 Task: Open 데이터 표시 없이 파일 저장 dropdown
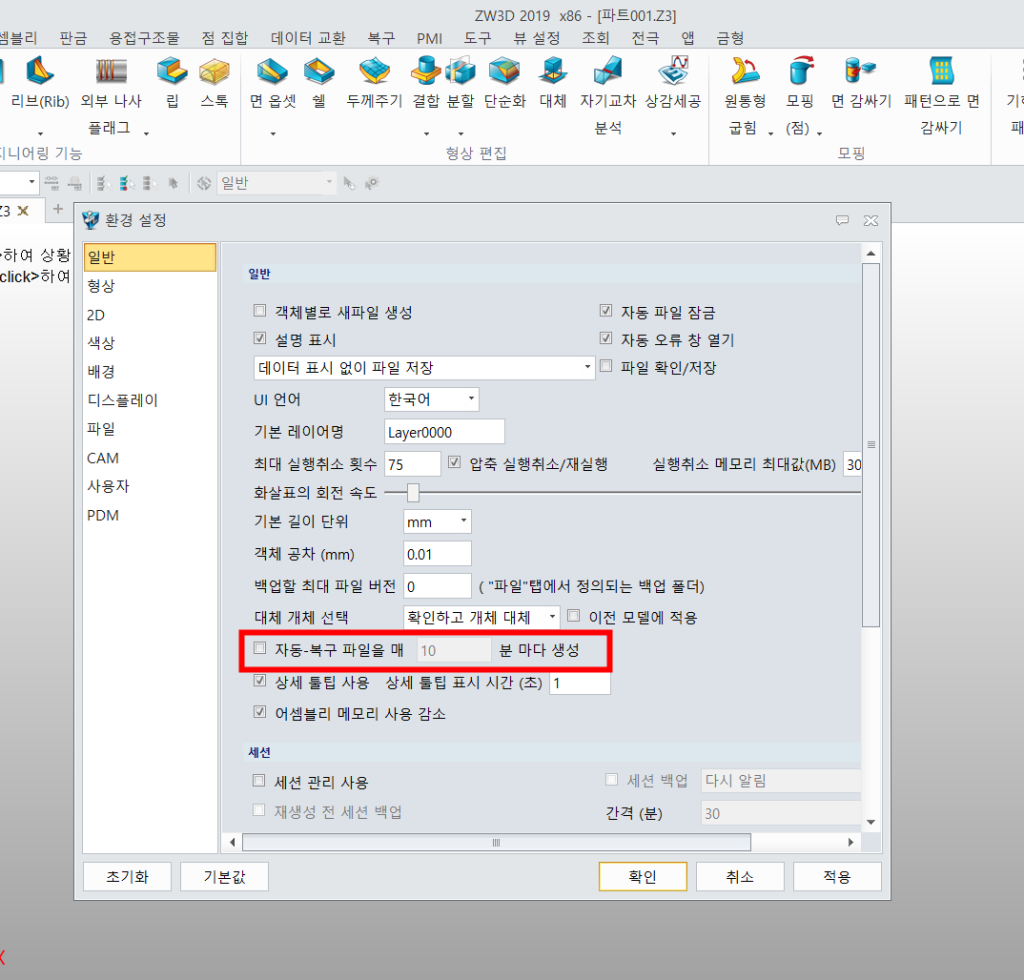pyautogui.click(x=424, y=368)
